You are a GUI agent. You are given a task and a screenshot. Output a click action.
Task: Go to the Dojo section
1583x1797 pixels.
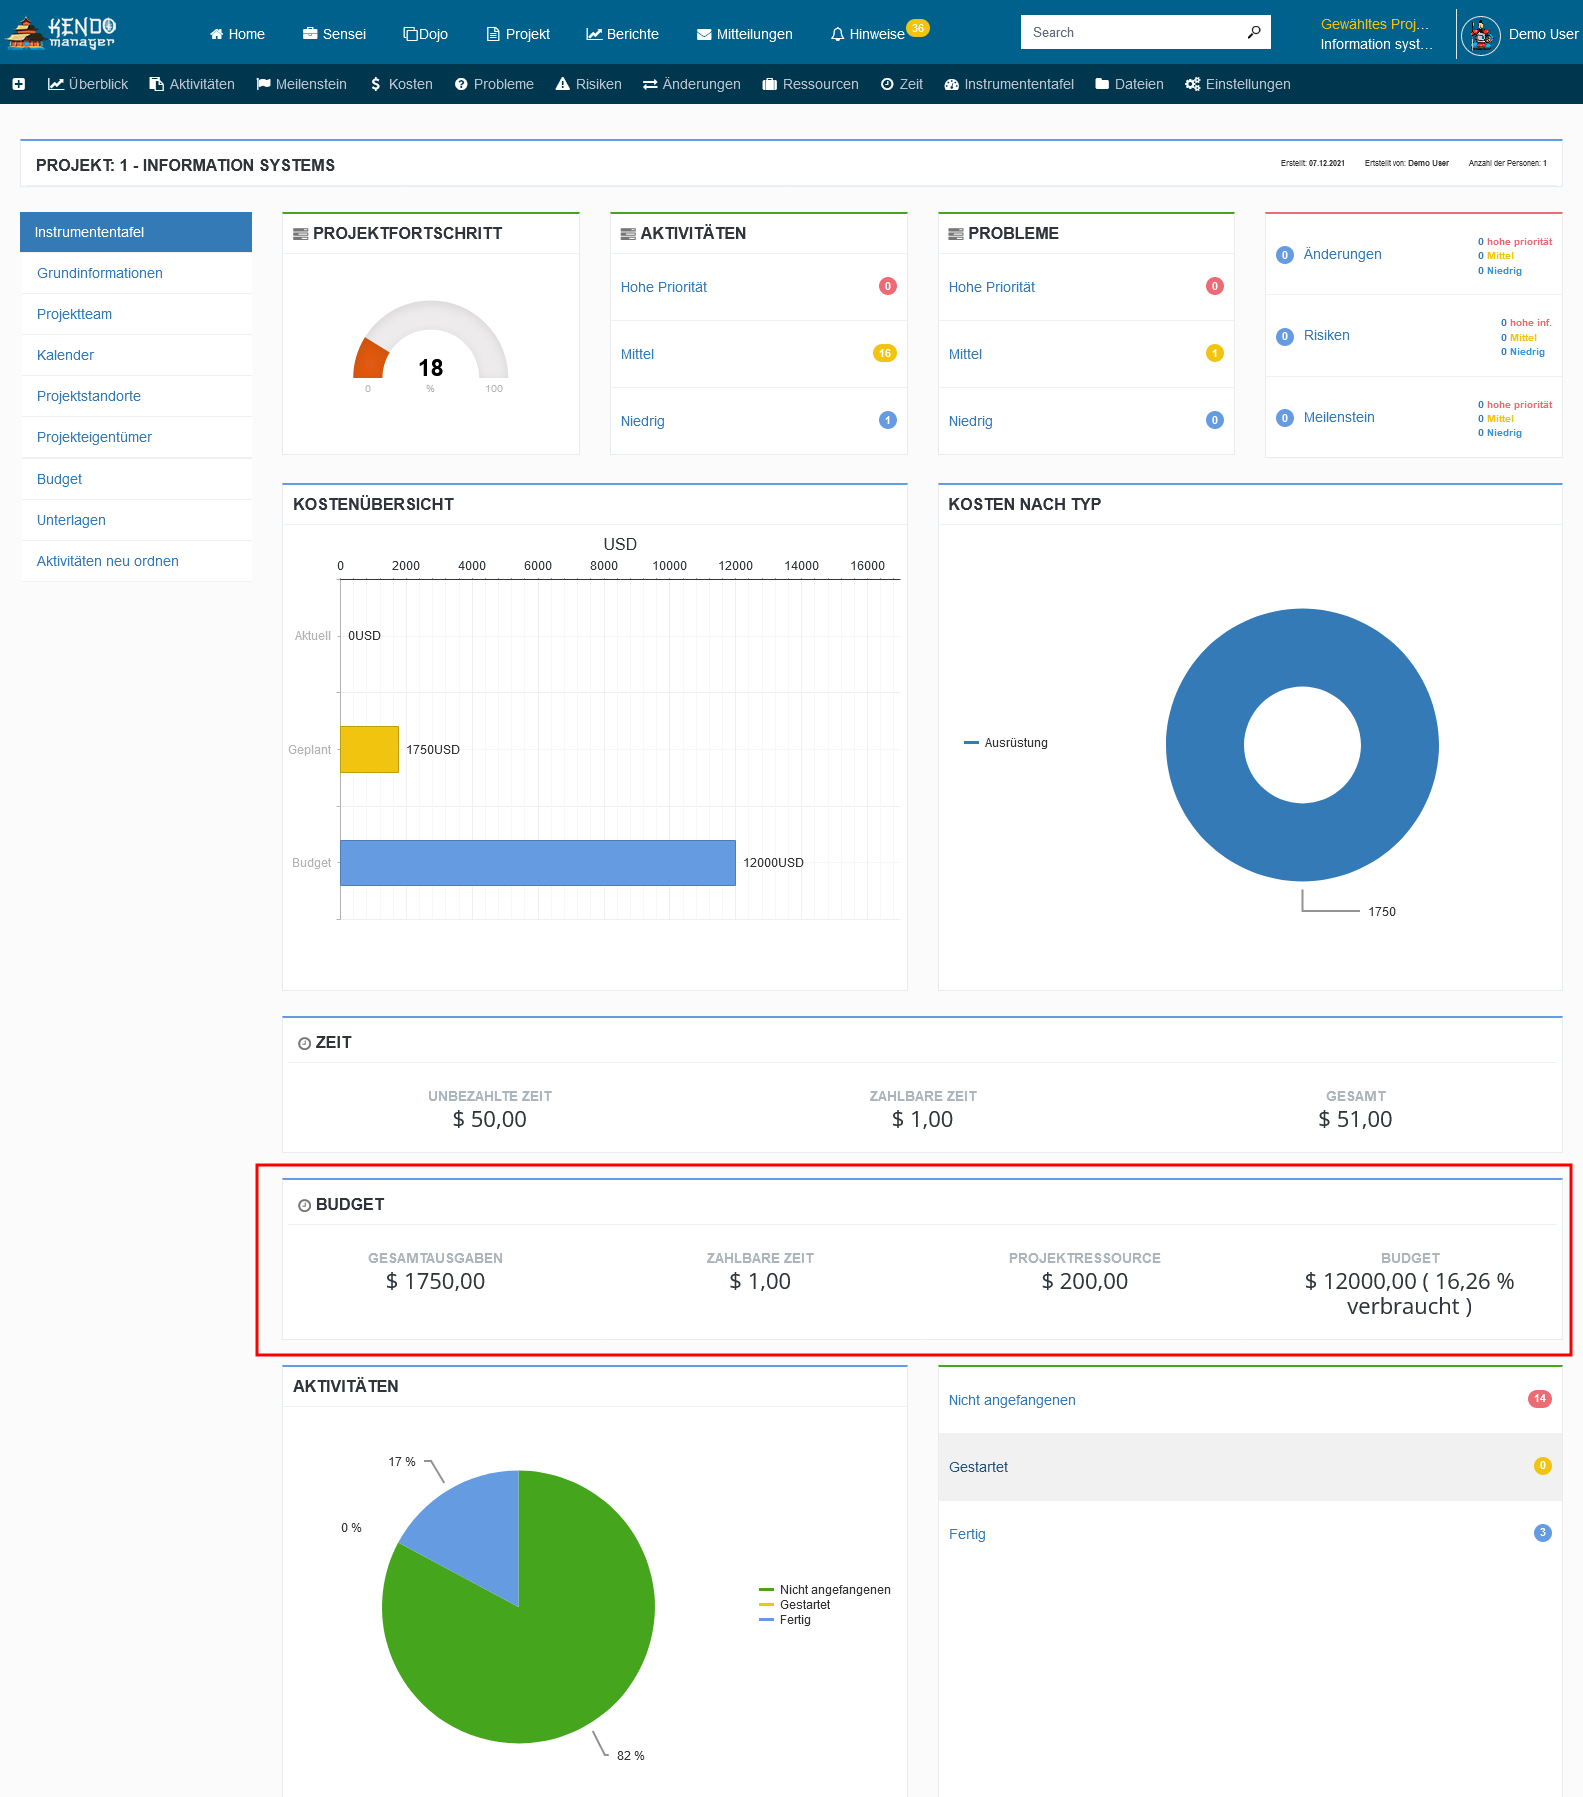[425, 34]
